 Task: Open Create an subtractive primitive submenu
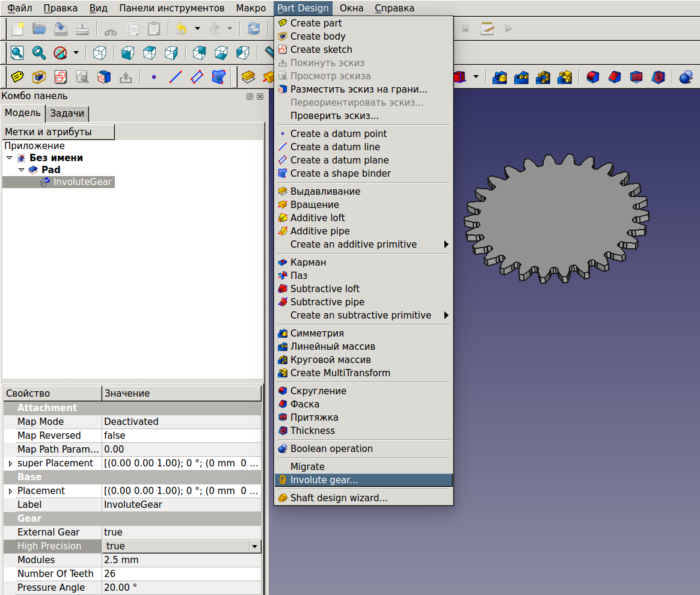point(363,316)
